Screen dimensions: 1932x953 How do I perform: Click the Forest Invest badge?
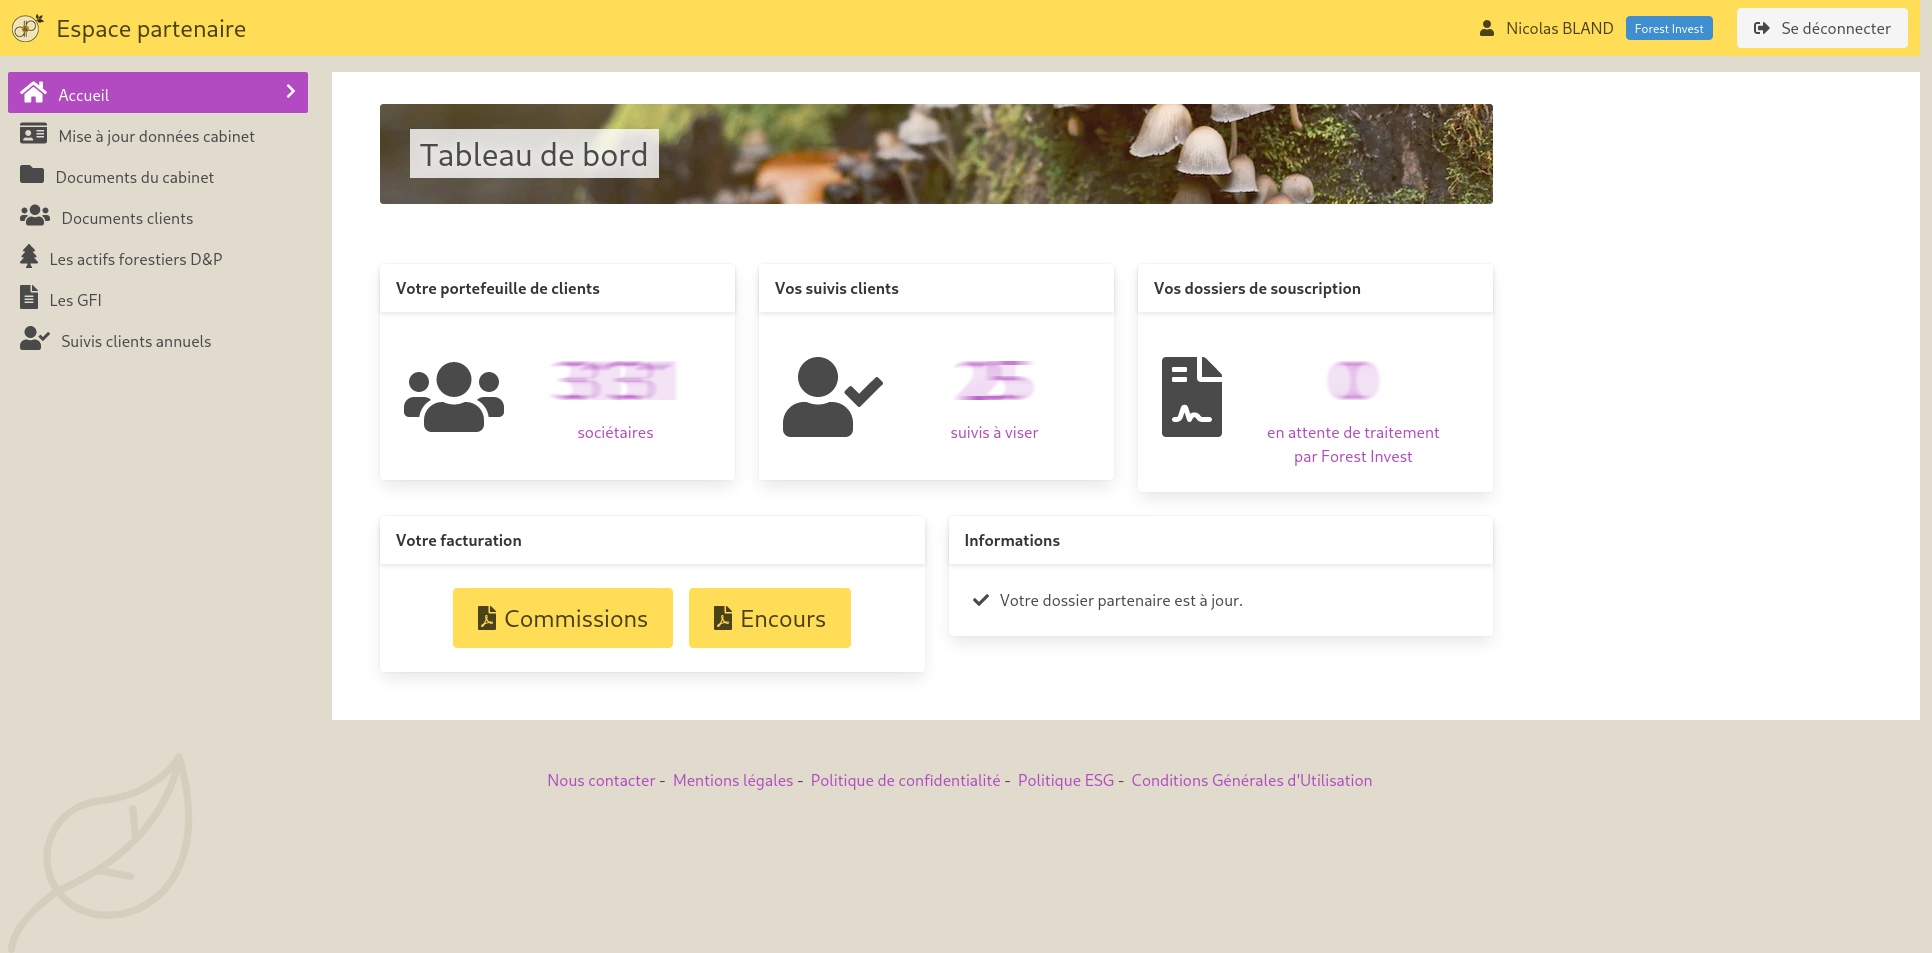1669,28
